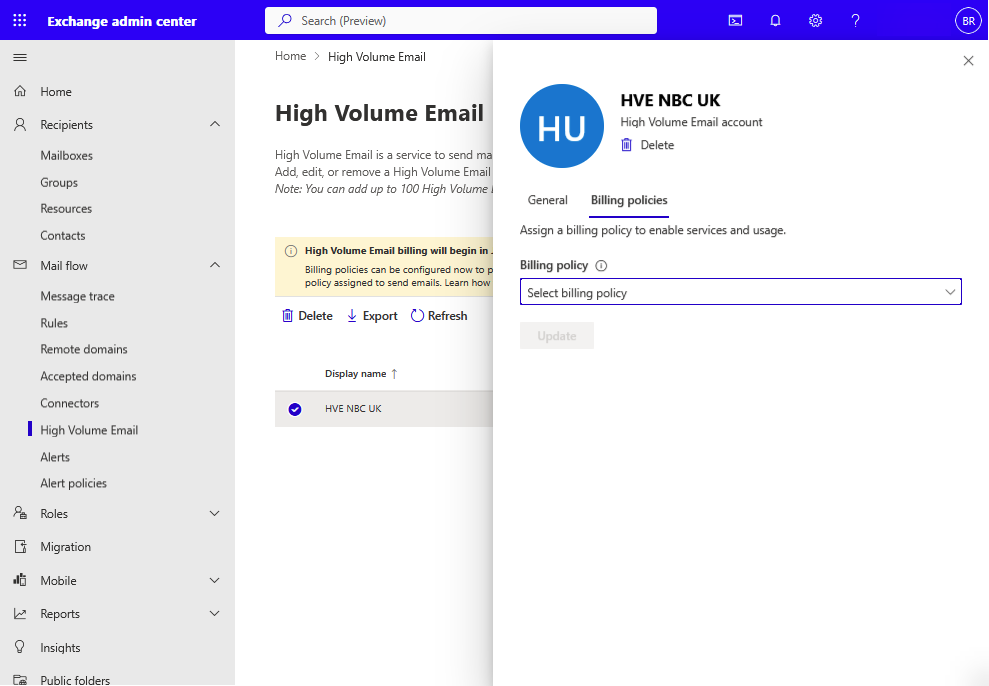Open Cloud Shell from the header
The height and width of the screenshot is (686, 989).
(735, 20)
